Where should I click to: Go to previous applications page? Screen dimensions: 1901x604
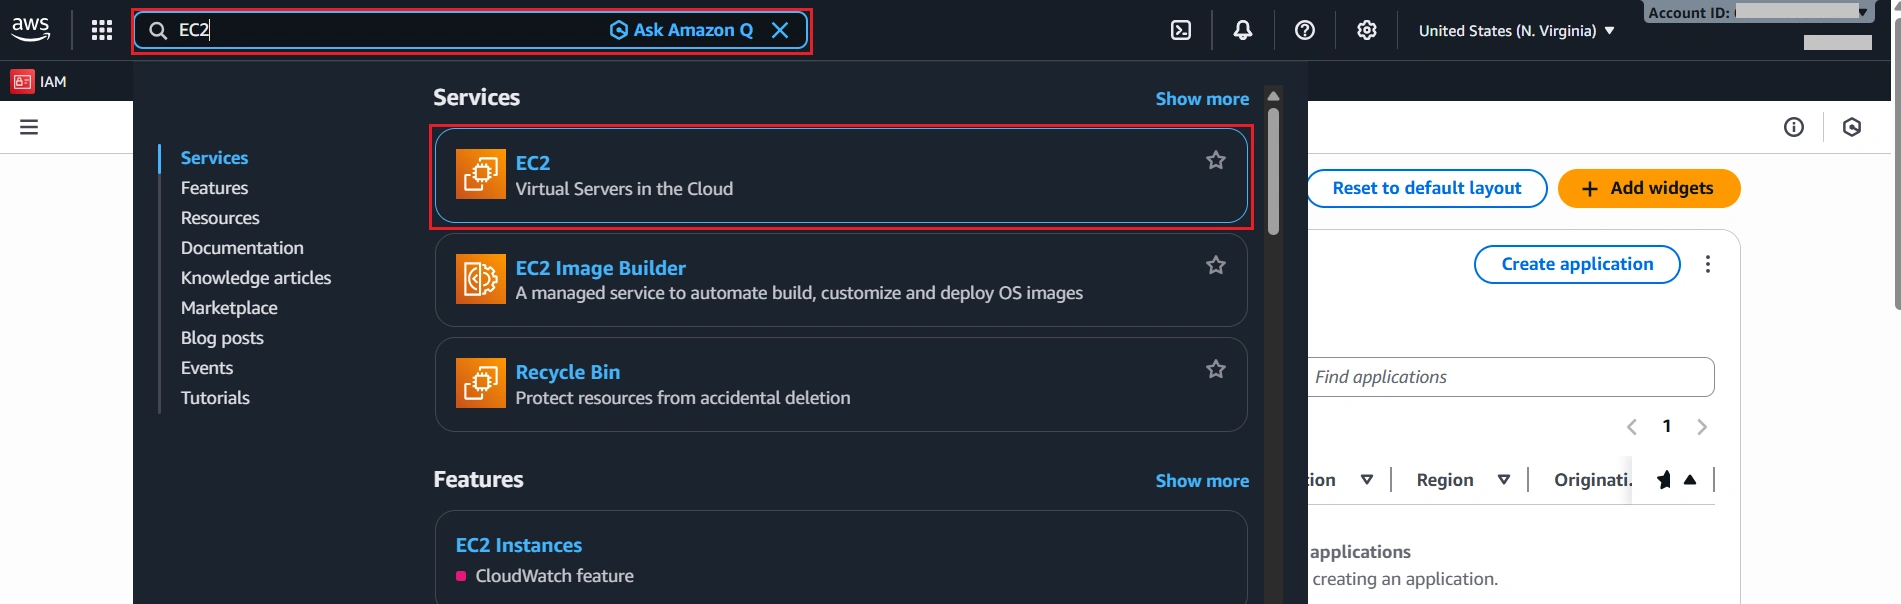point(1632,427)
